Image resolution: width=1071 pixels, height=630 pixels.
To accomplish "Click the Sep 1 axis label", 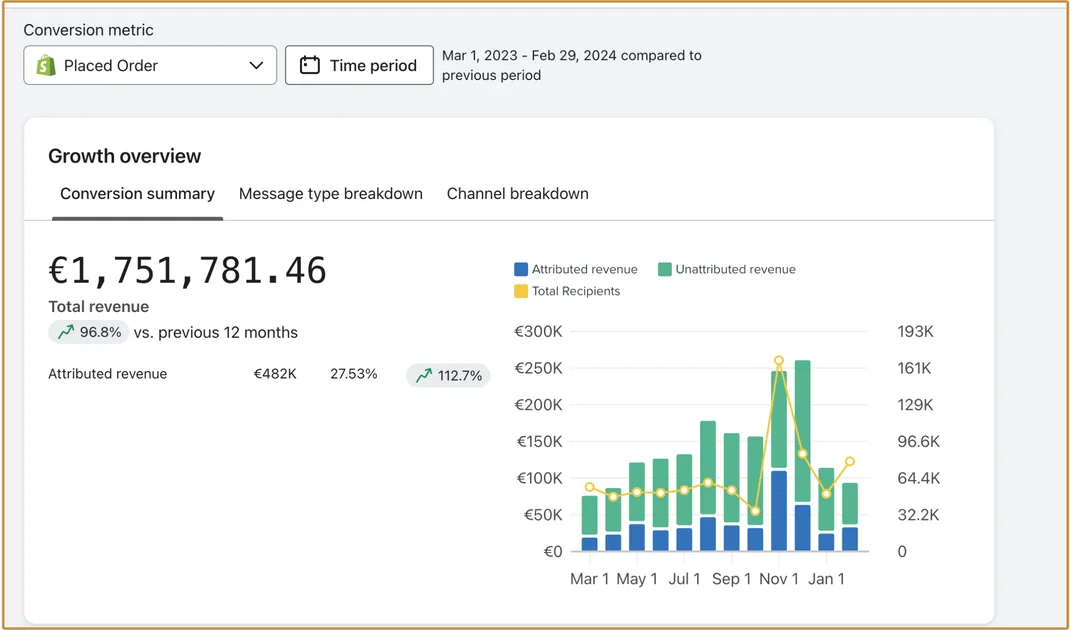I will (732, 579).
